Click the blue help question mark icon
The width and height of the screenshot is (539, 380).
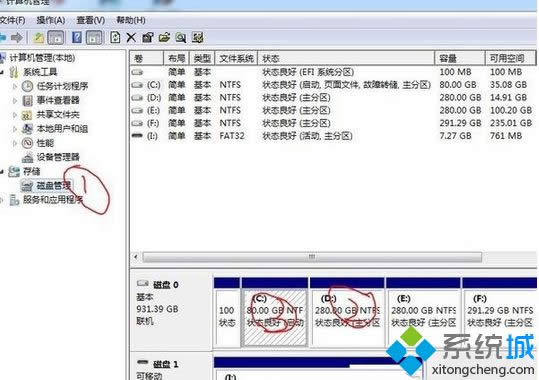tap(77, 37)
